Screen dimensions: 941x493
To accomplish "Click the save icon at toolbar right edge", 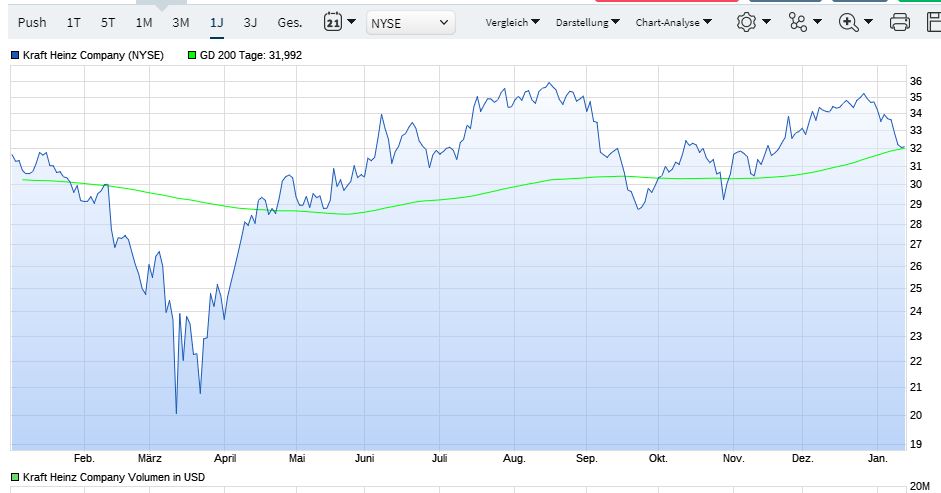I will pos(933,22).
